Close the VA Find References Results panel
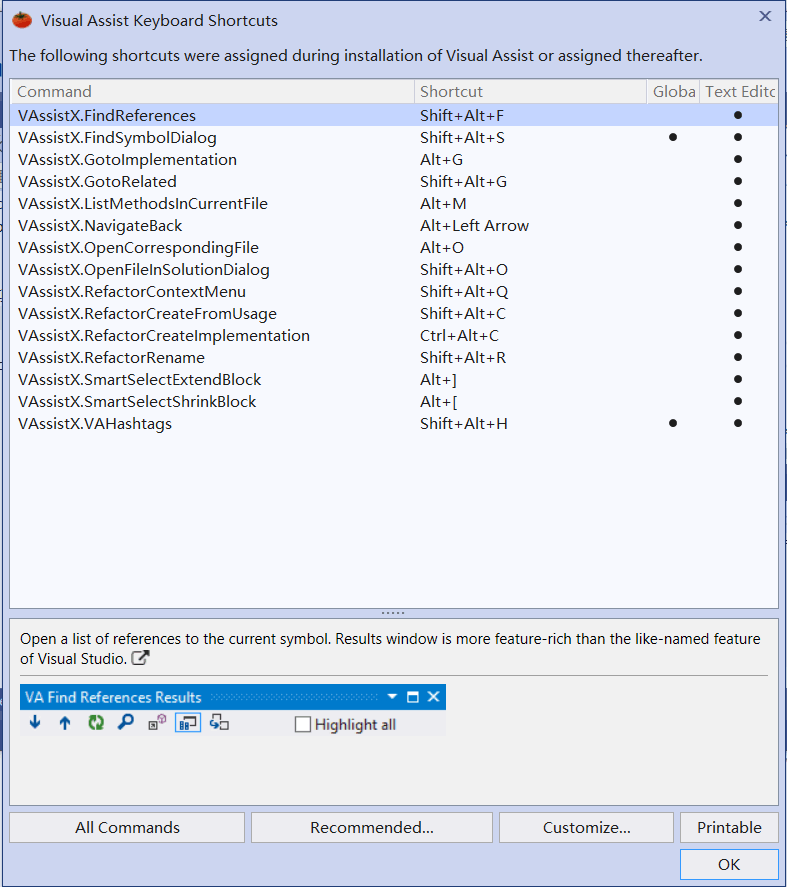Viewport: 787px width, 887px height. click(x=433, y=696)
